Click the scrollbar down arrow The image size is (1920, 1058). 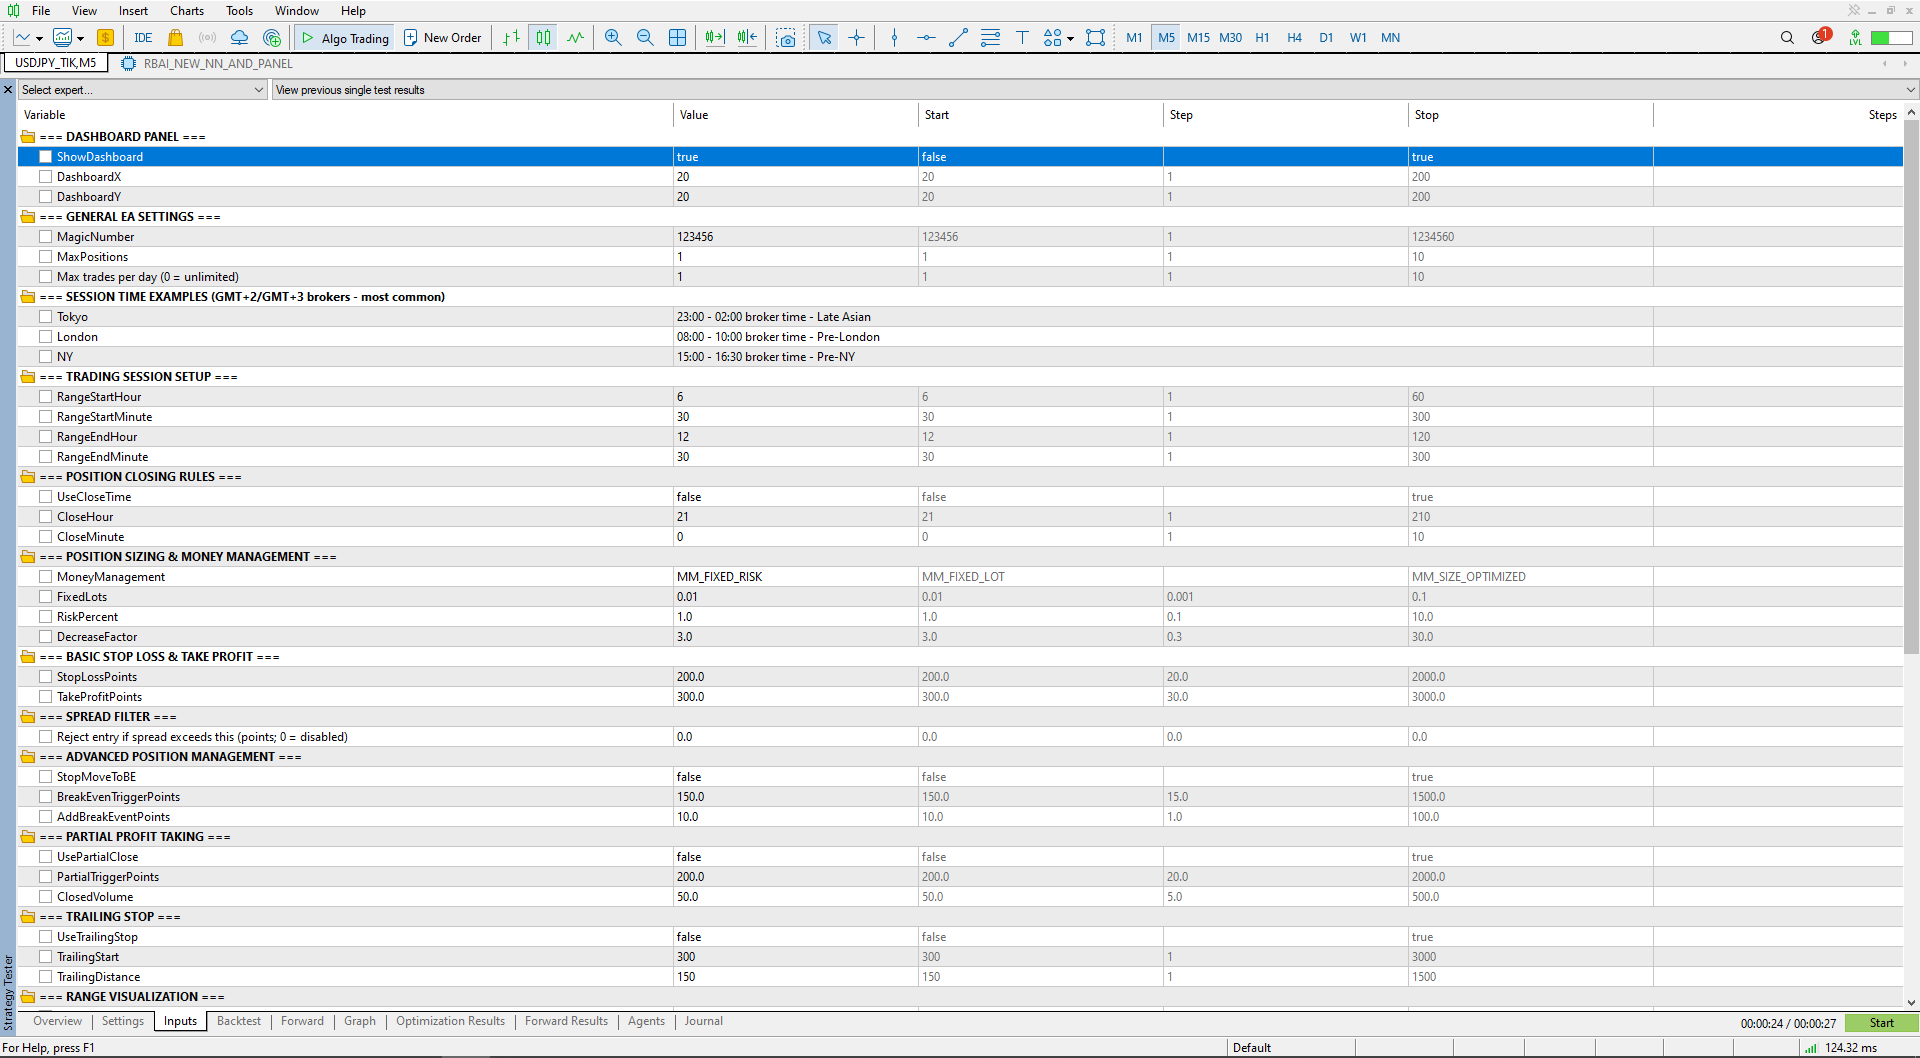coord(1911,1002)
